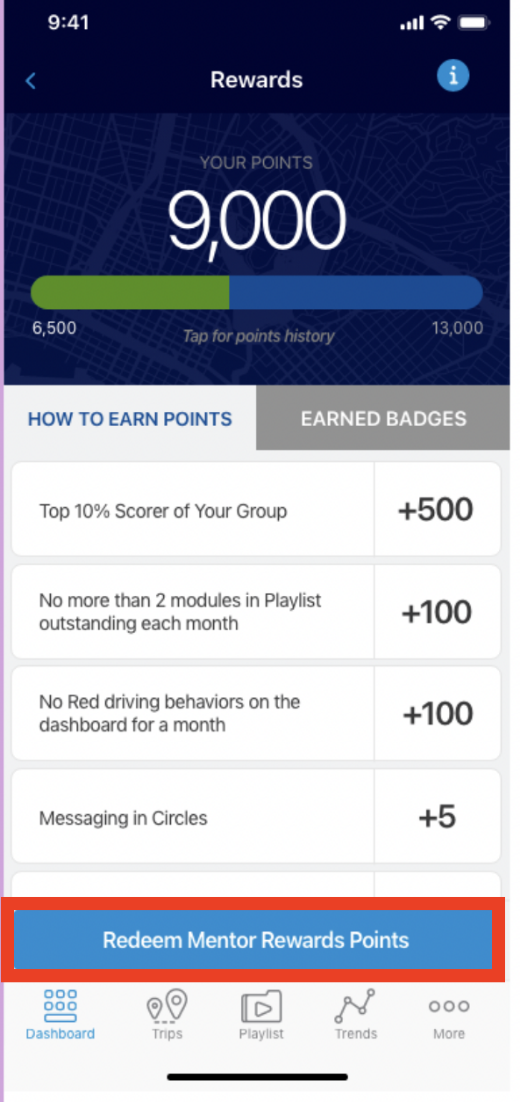Screen dimensions: 520x1102
Task: Select the Playlist modules outstanding reward row
Action: (x=256, y=612)
